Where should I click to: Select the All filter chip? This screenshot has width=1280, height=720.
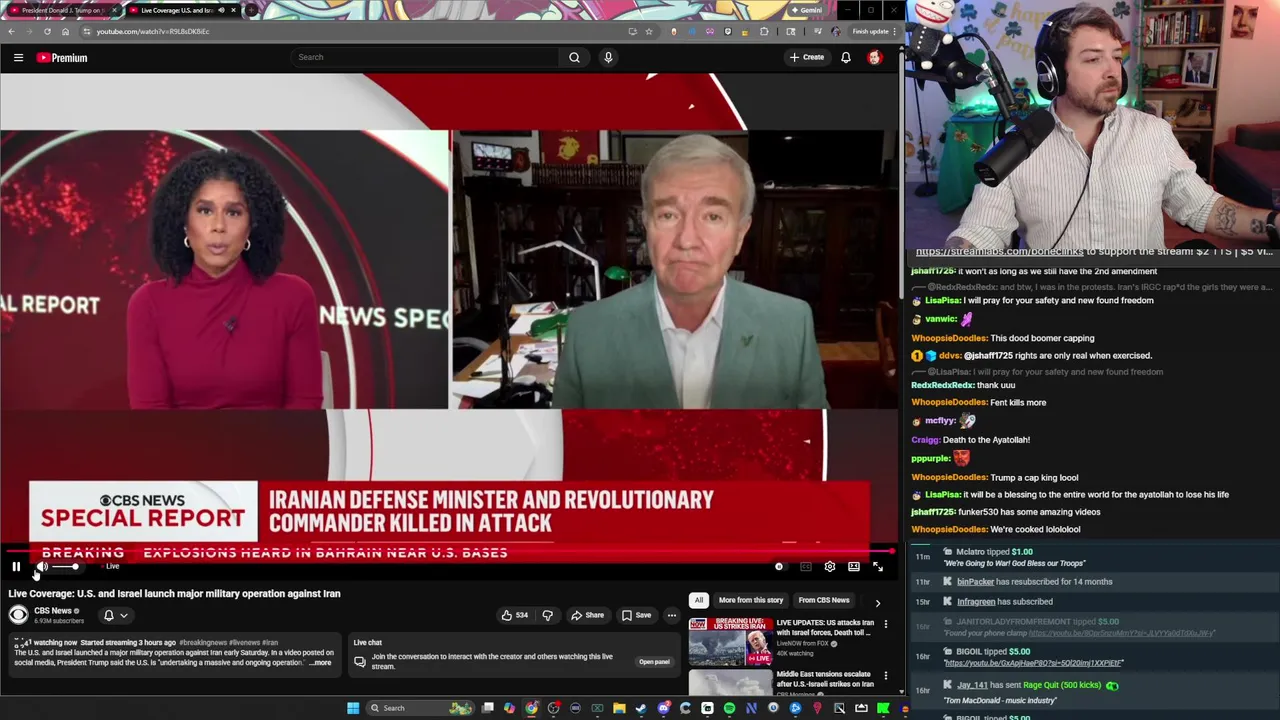click(x=698, y=600)
